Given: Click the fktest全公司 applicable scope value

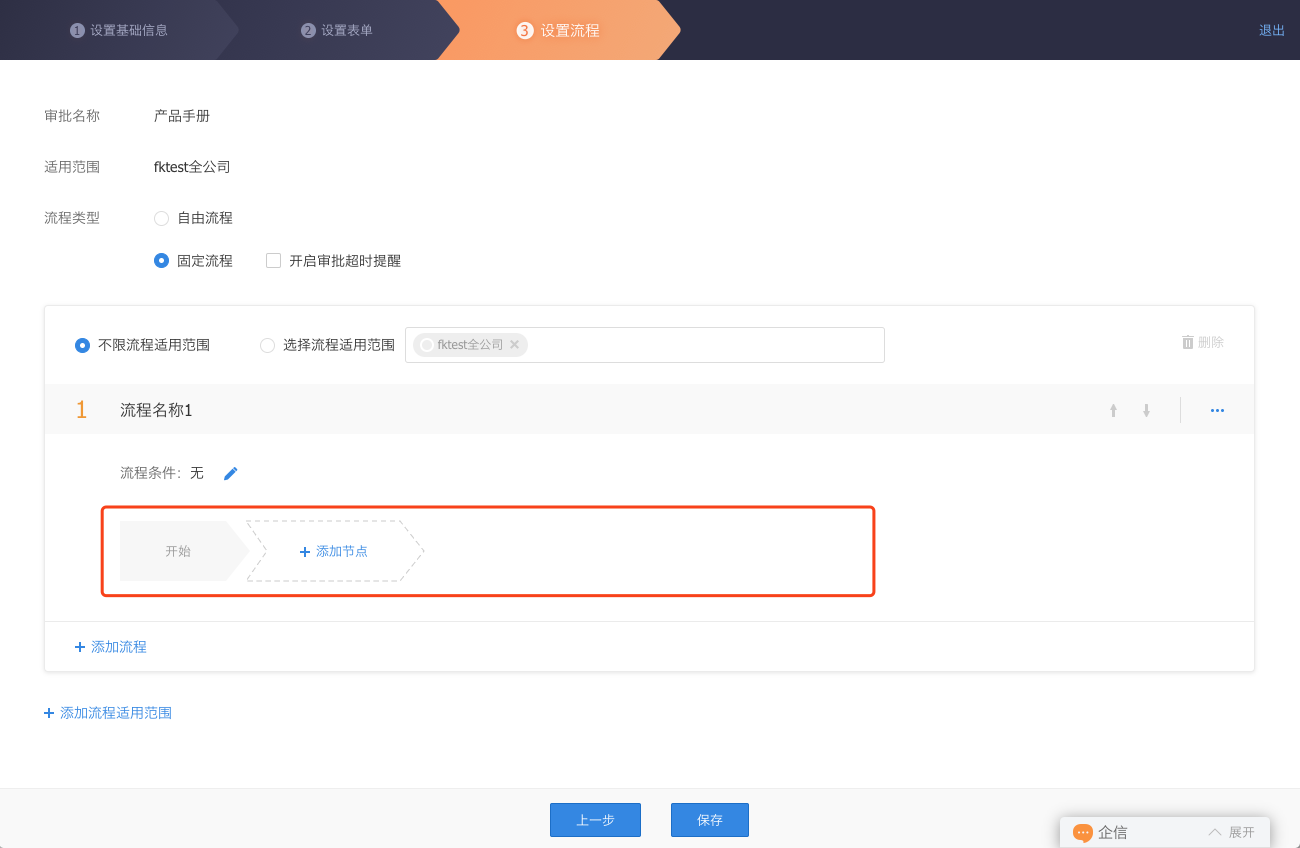Looking at the screenshot, I should tap(192, 167).
